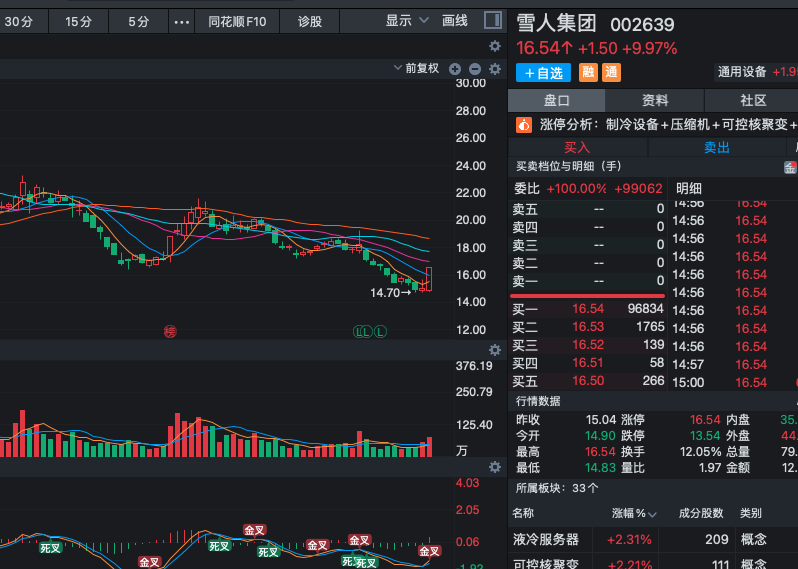798x569 pixels.
Task: Click the leftmost 死叉 MACD label
Action: (x=50, y=548)
